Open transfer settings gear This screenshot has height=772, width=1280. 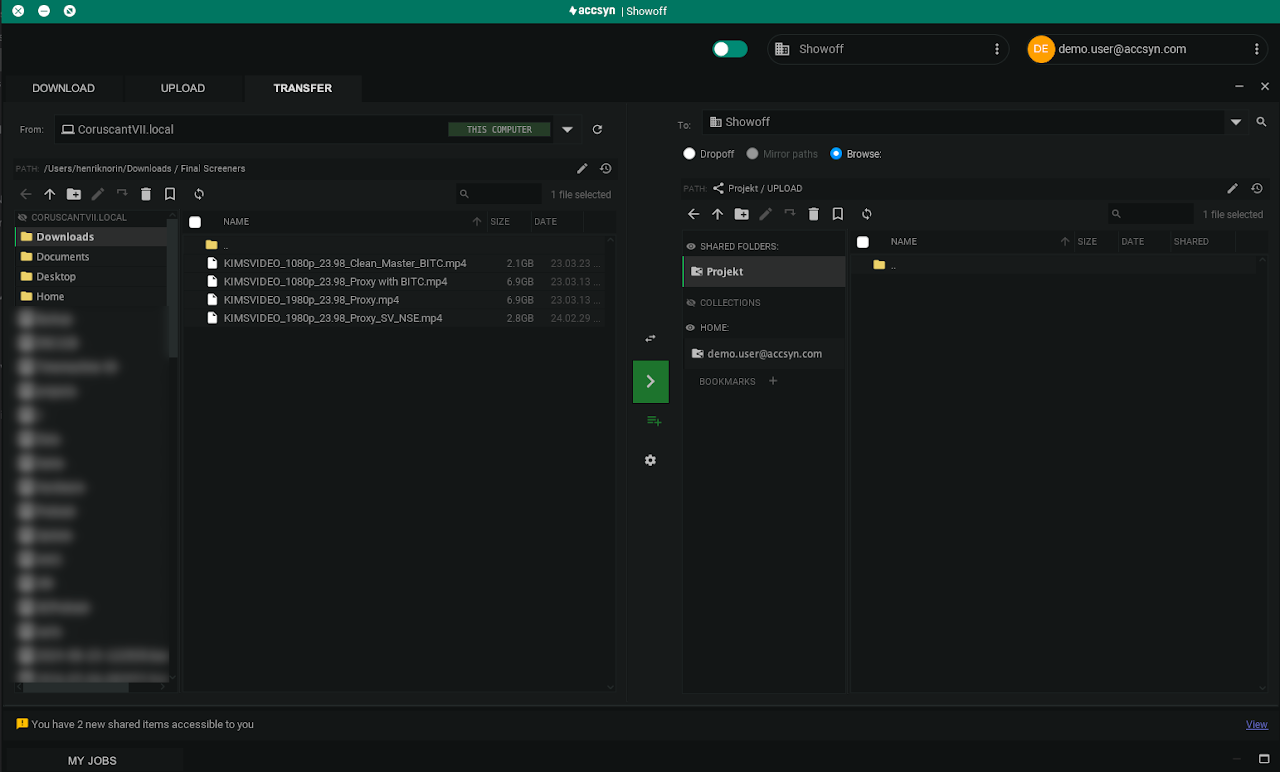650,460
